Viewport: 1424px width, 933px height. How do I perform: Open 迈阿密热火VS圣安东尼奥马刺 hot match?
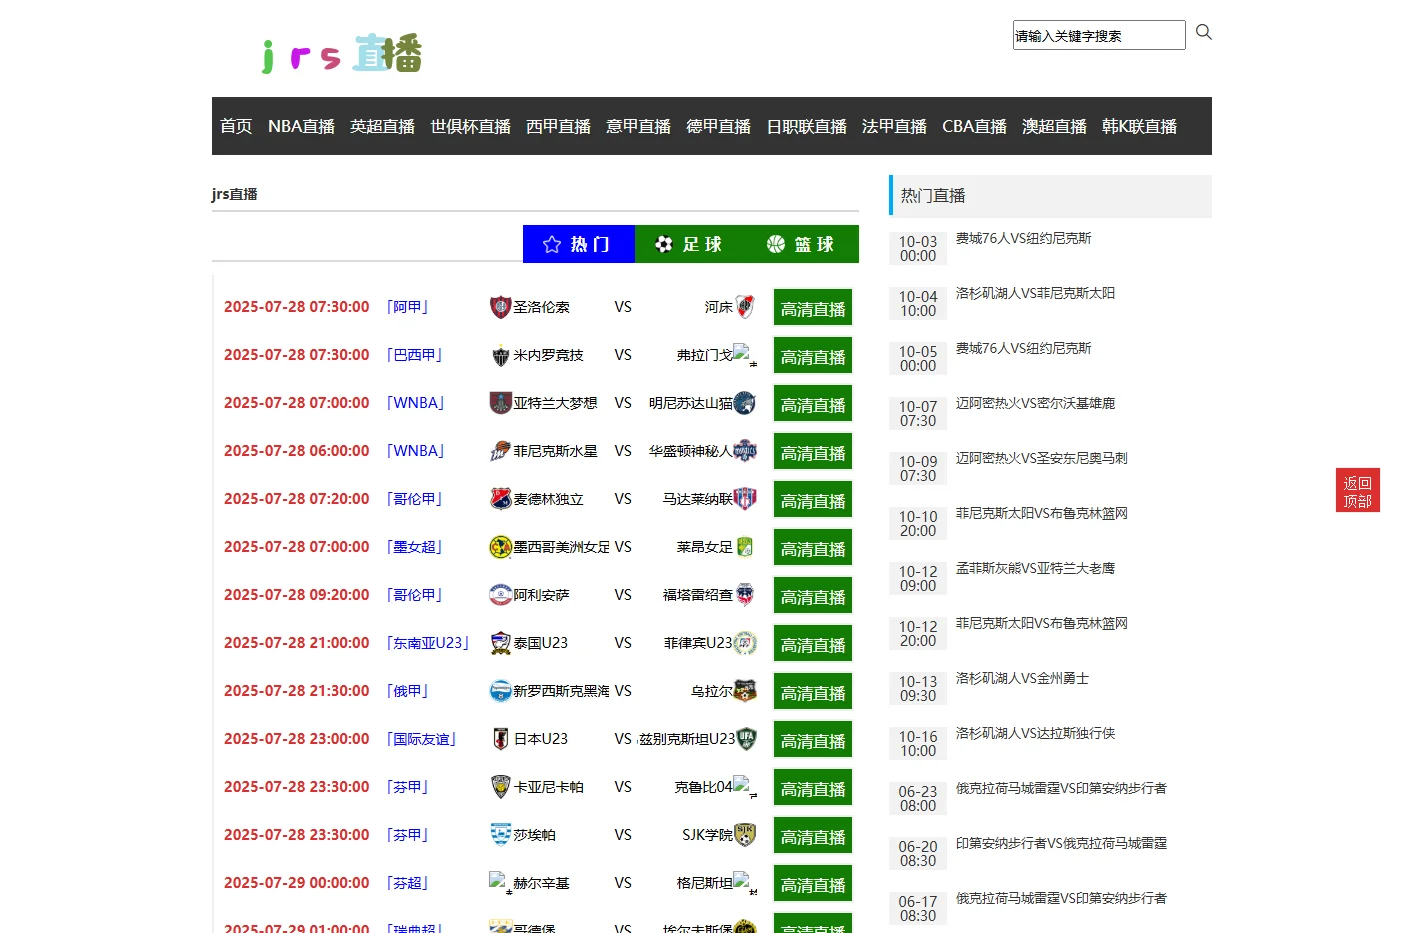pos(1041,458)
